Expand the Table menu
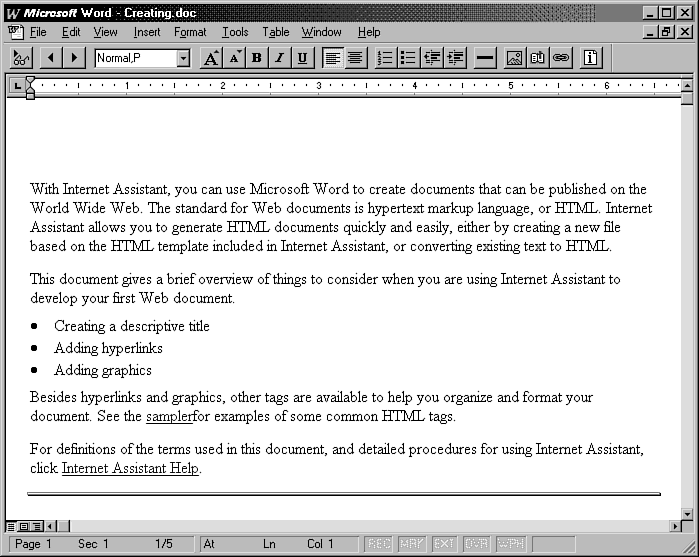Screen dimensions: 699x557 [x=275, y=32]
